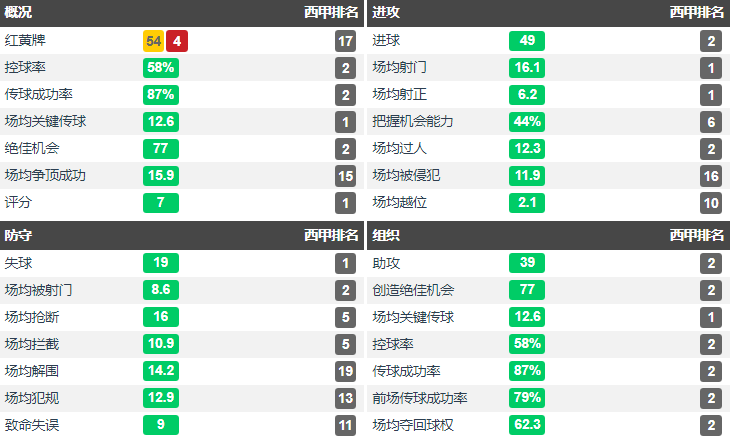Click the 场均关键传球 label in 概况
This screenshot has width=732, height=438.
pos(45,121)
